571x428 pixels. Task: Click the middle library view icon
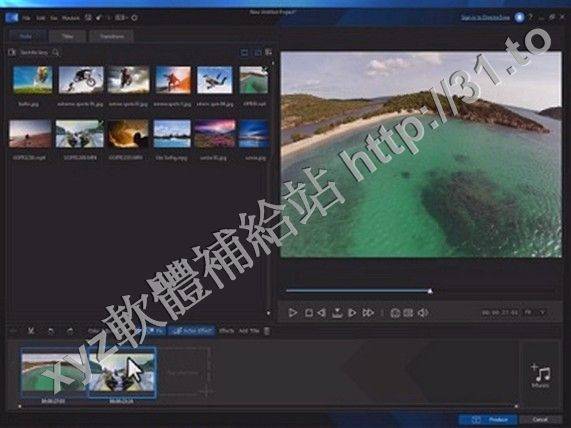coord(257,53)
